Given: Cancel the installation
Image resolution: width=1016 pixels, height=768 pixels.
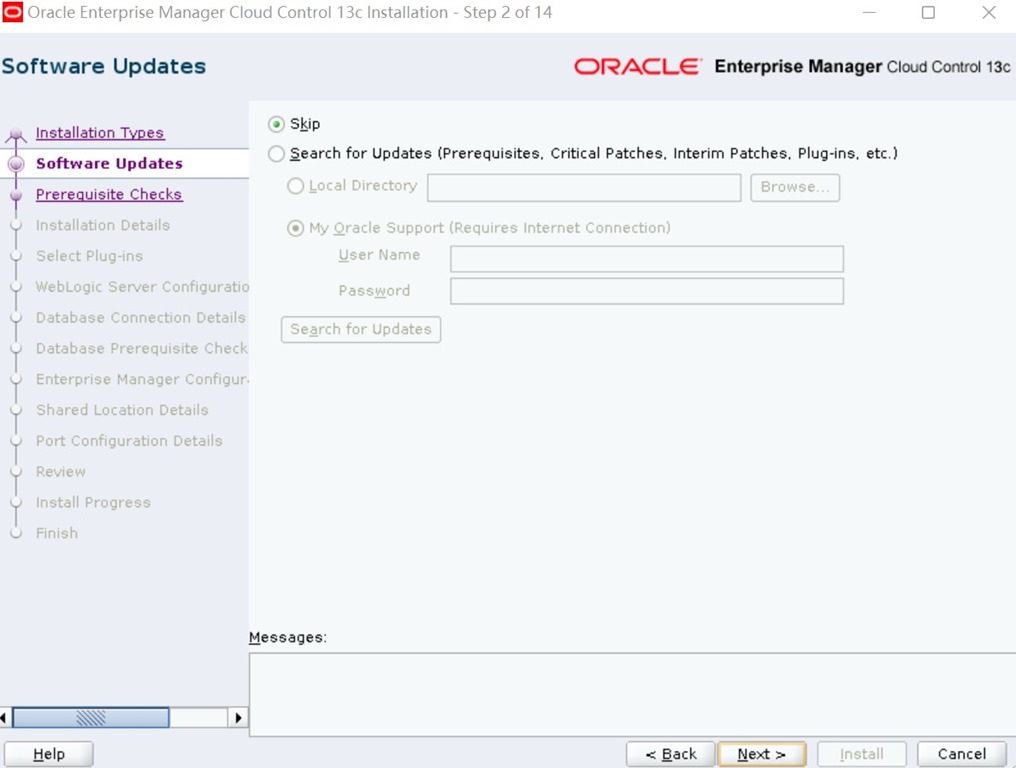Looking at the screenshot, I should [x=962, y=754].
